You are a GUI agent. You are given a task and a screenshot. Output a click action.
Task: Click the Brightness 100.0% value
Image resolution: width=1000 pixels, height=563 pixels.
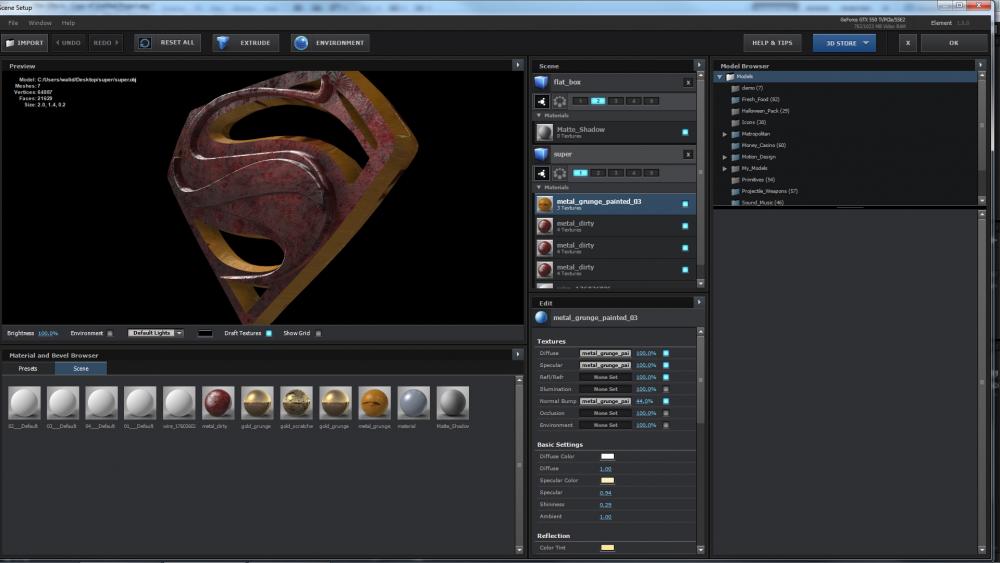click(48, 333)
